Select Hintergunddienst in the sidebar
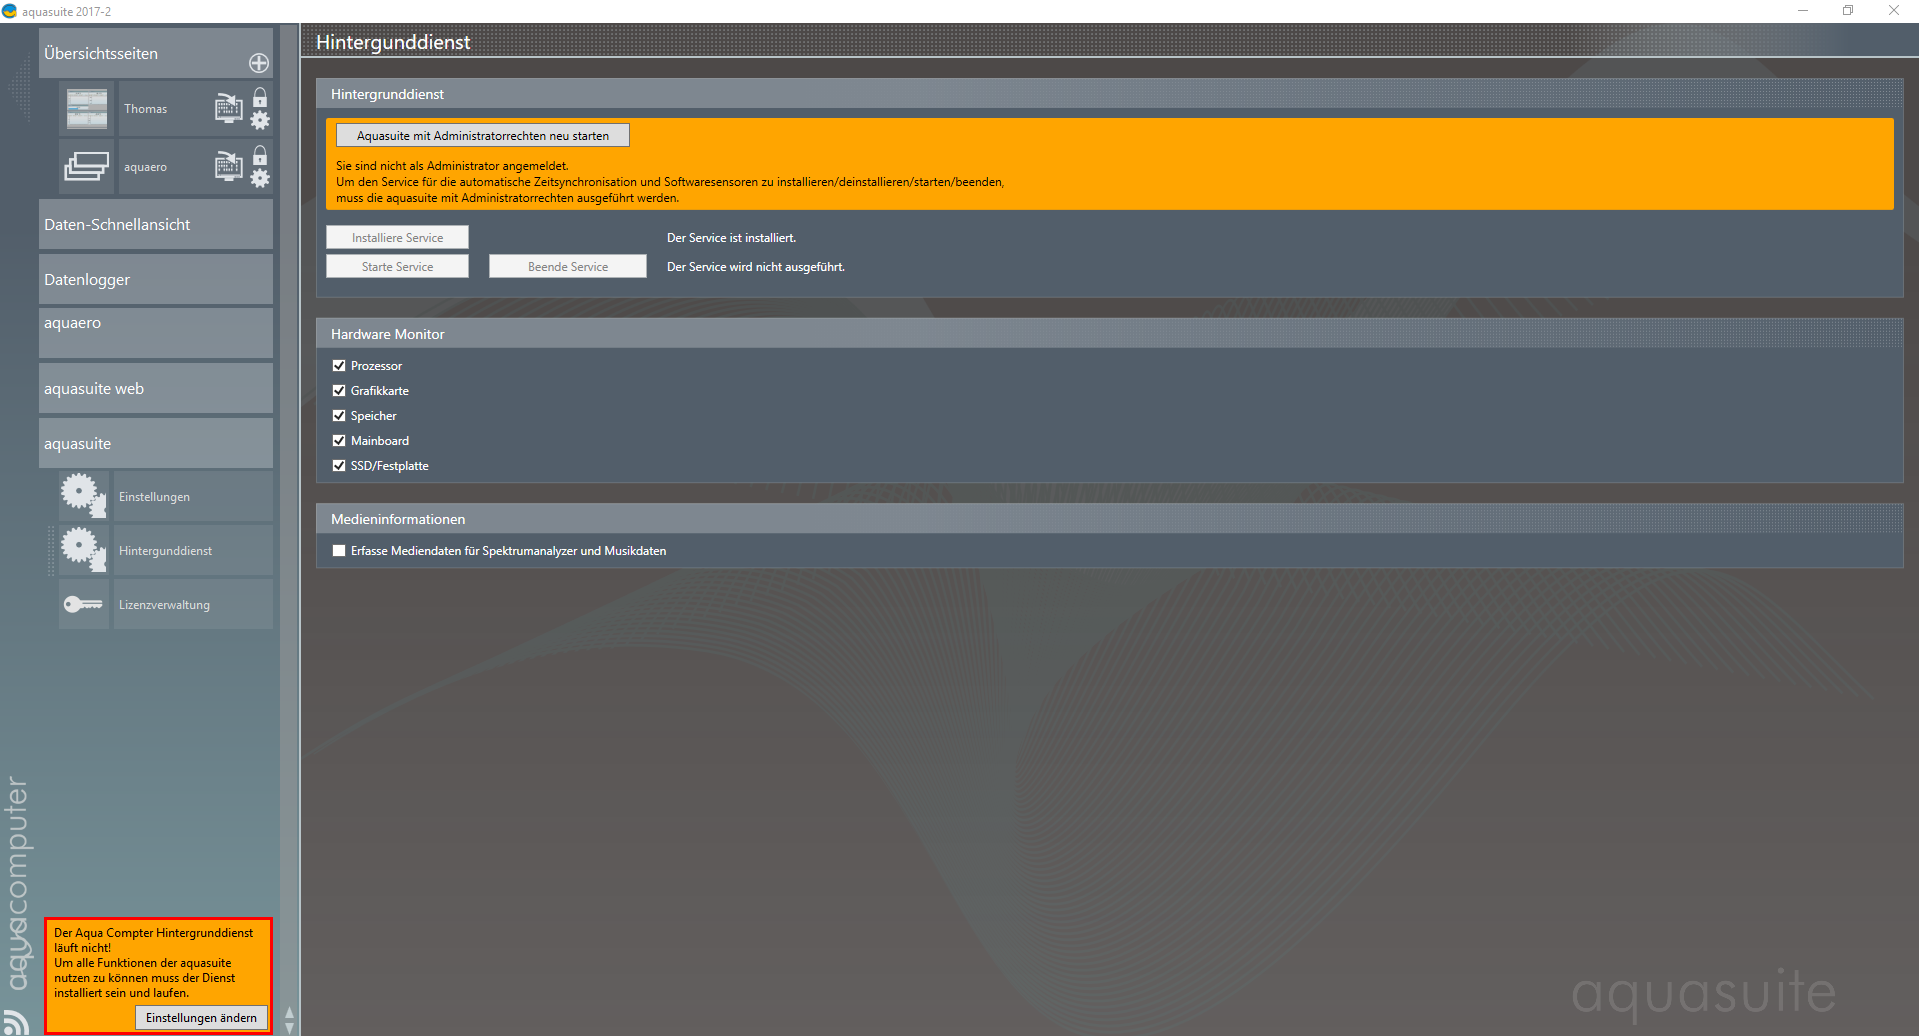 click(192, 551)
